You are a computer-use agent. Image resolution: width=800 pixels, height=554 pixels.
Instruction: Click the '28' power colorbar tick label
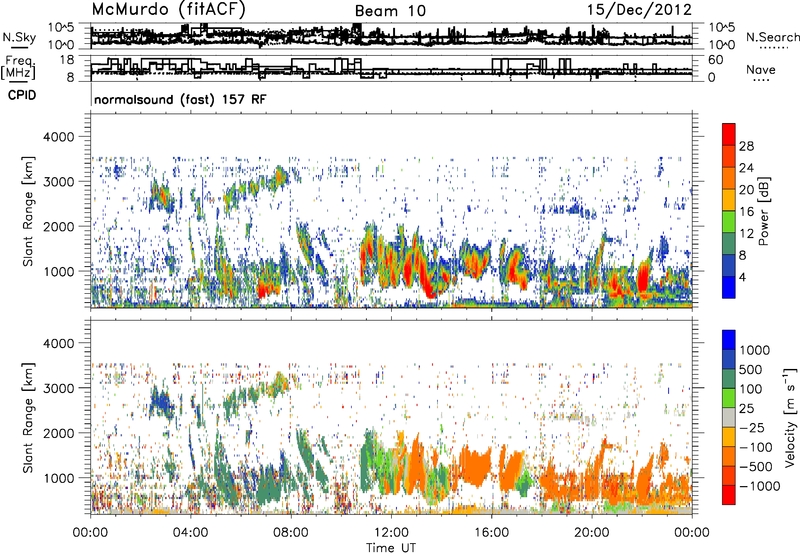[x=746, y=146]
